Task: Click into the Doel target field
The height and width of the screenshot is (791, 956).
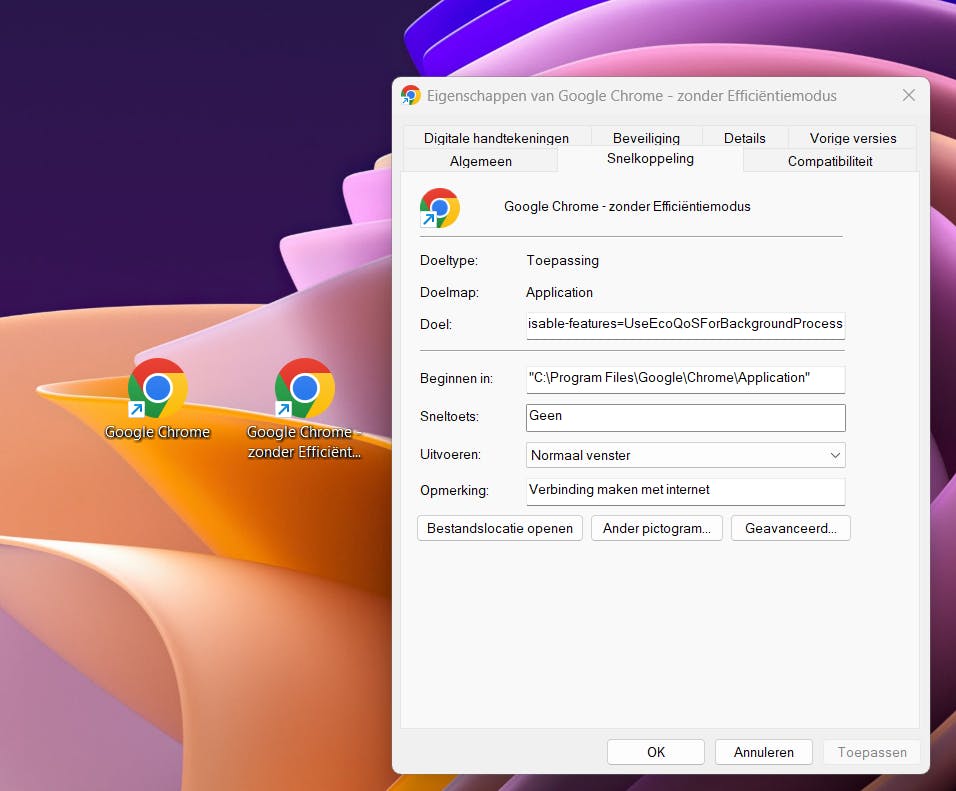Action: (x=685, y=324)
